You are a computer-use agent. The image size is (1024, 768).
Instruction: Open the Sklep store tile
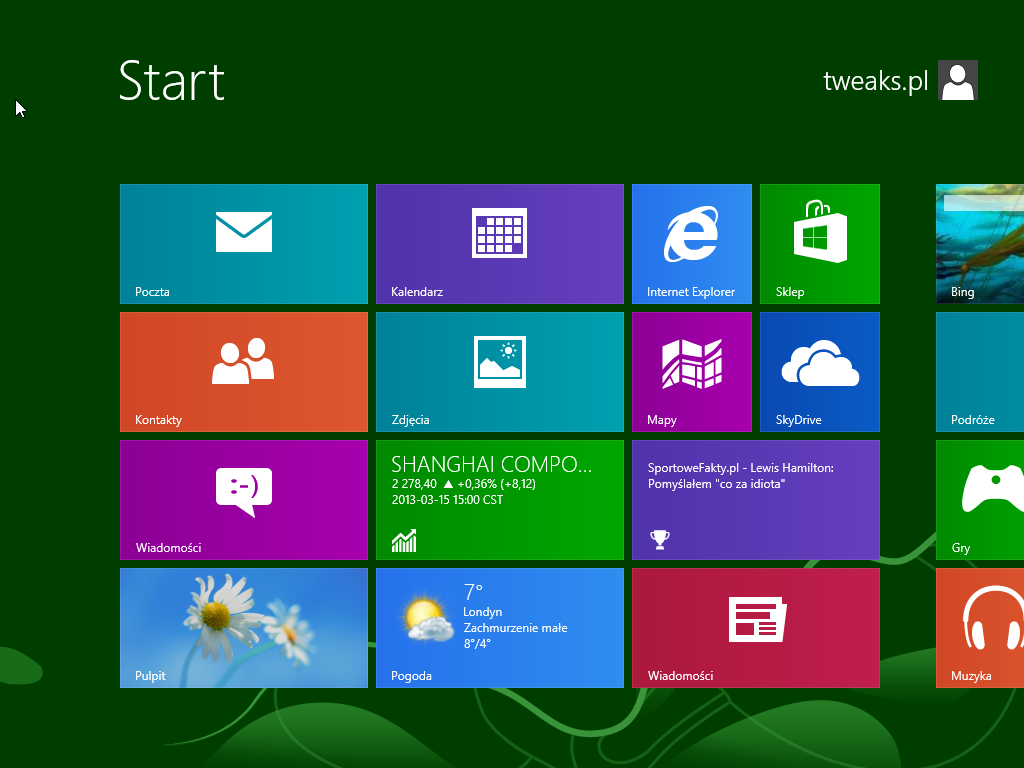pos(819,243)
